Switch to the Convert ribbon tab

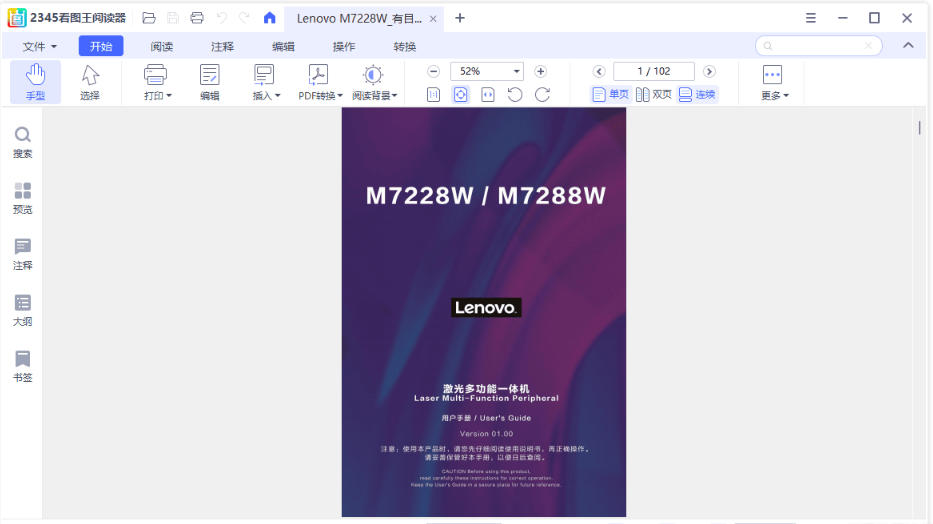(x=405, y=46)
